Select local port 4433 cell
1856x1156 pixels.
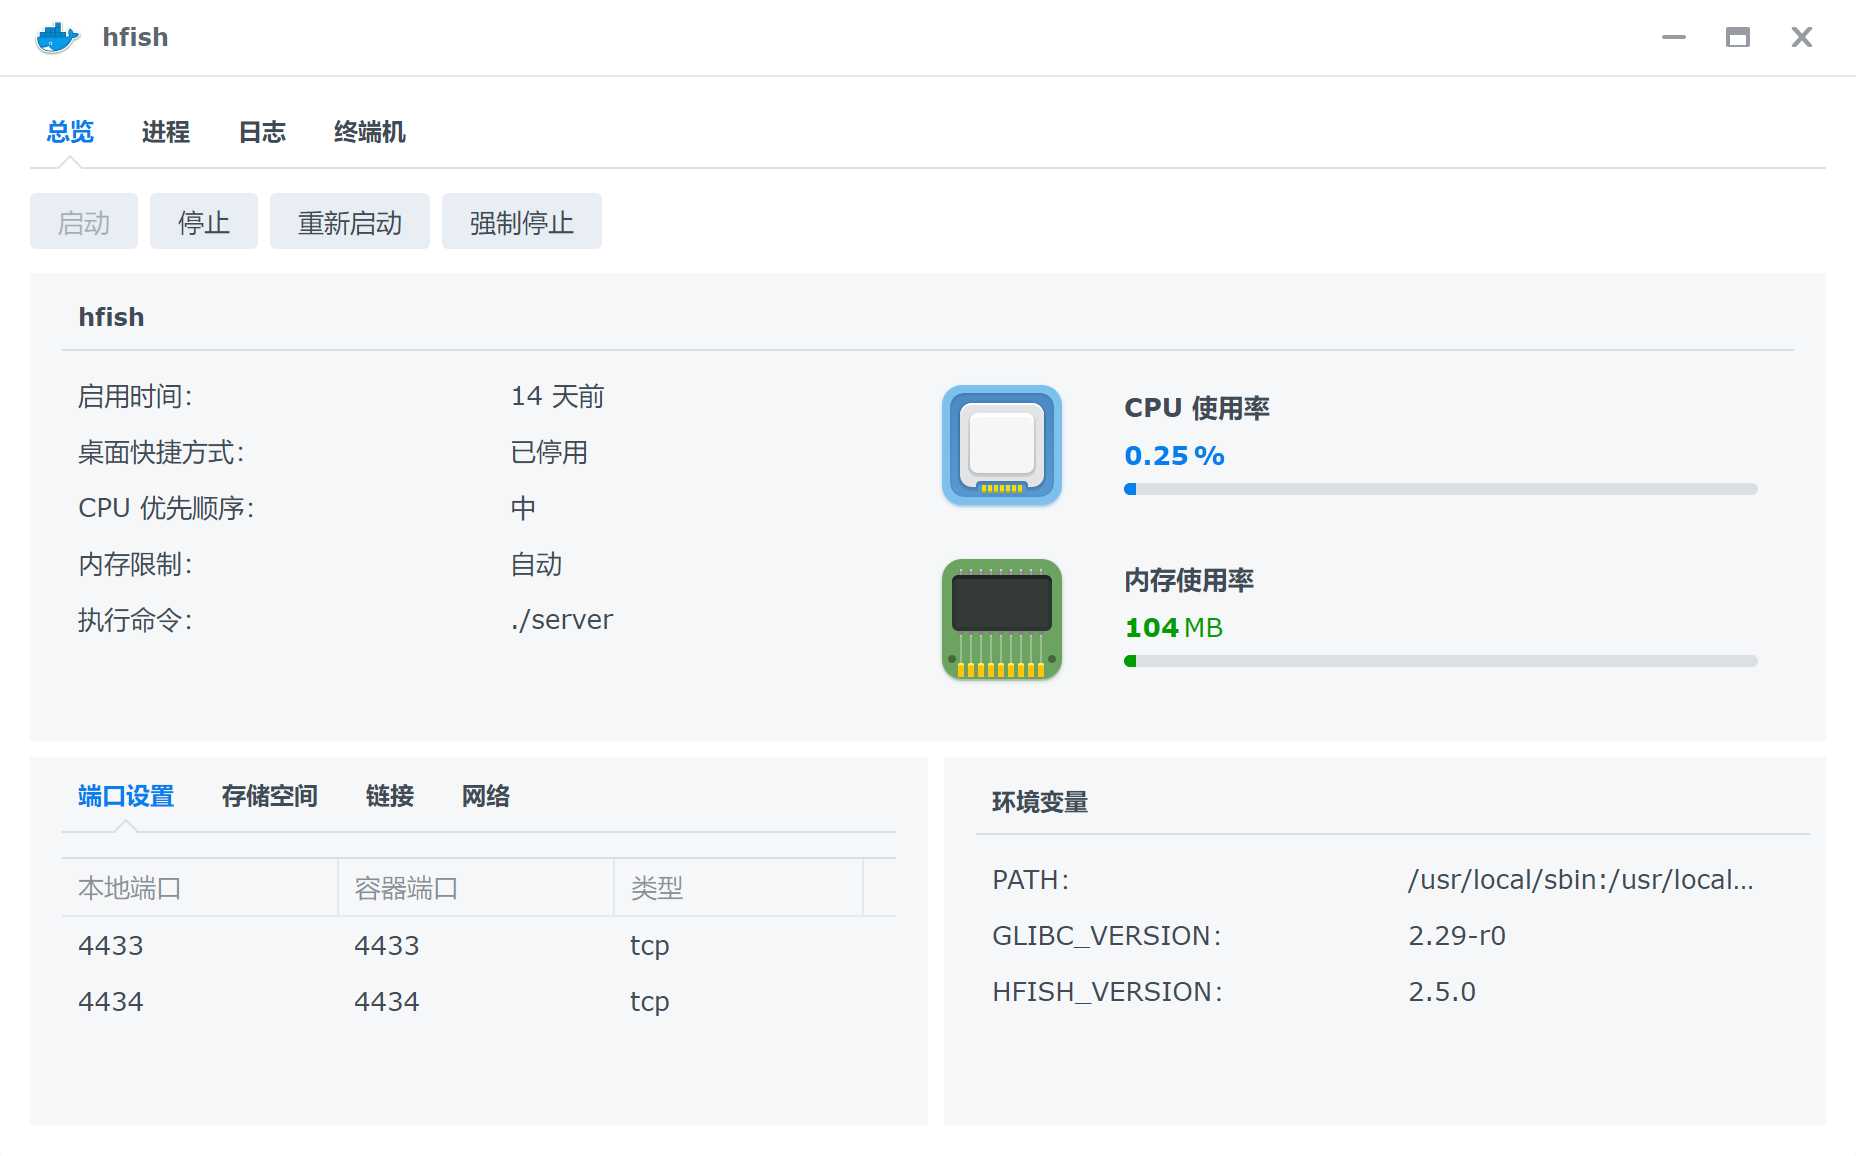(111, 945)
